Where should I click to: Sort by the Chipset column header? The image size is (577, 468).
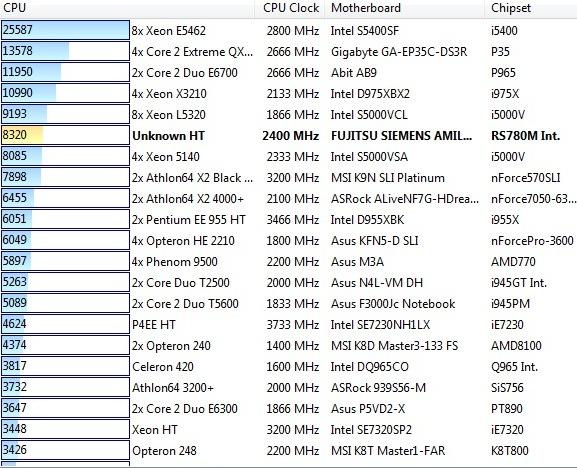tap(531, 8)
